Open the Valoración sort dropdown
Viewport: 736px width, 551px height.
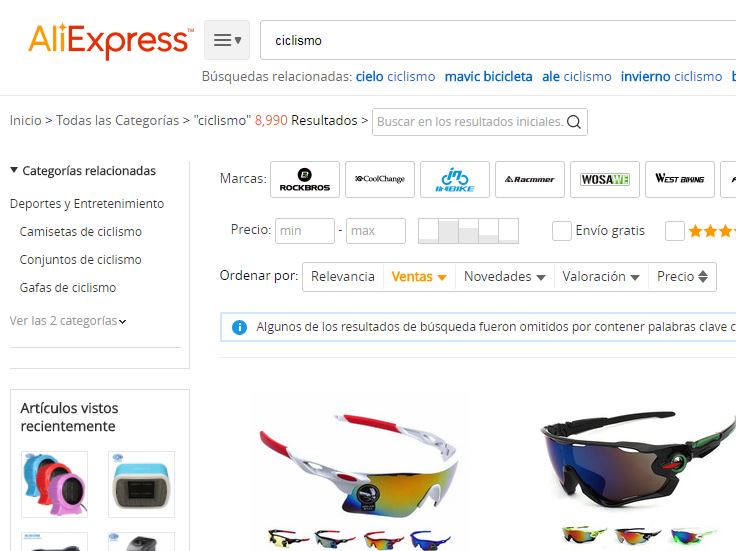pyautogui.click(x=601, y=276)
